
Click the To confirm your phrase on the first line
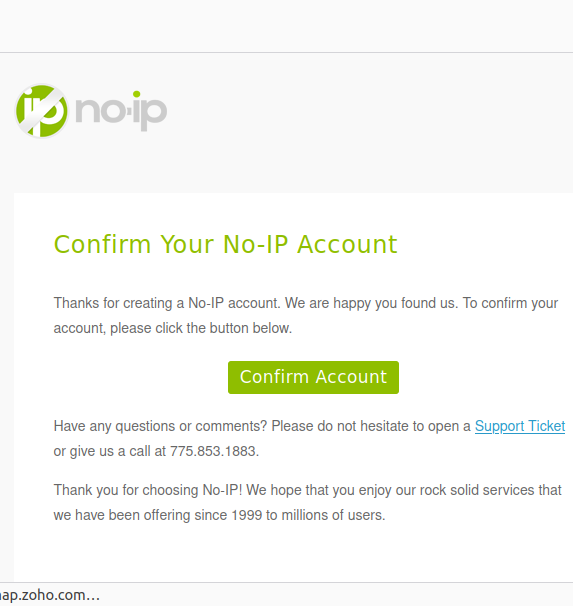pyautogui.click(x=510, y=303)
